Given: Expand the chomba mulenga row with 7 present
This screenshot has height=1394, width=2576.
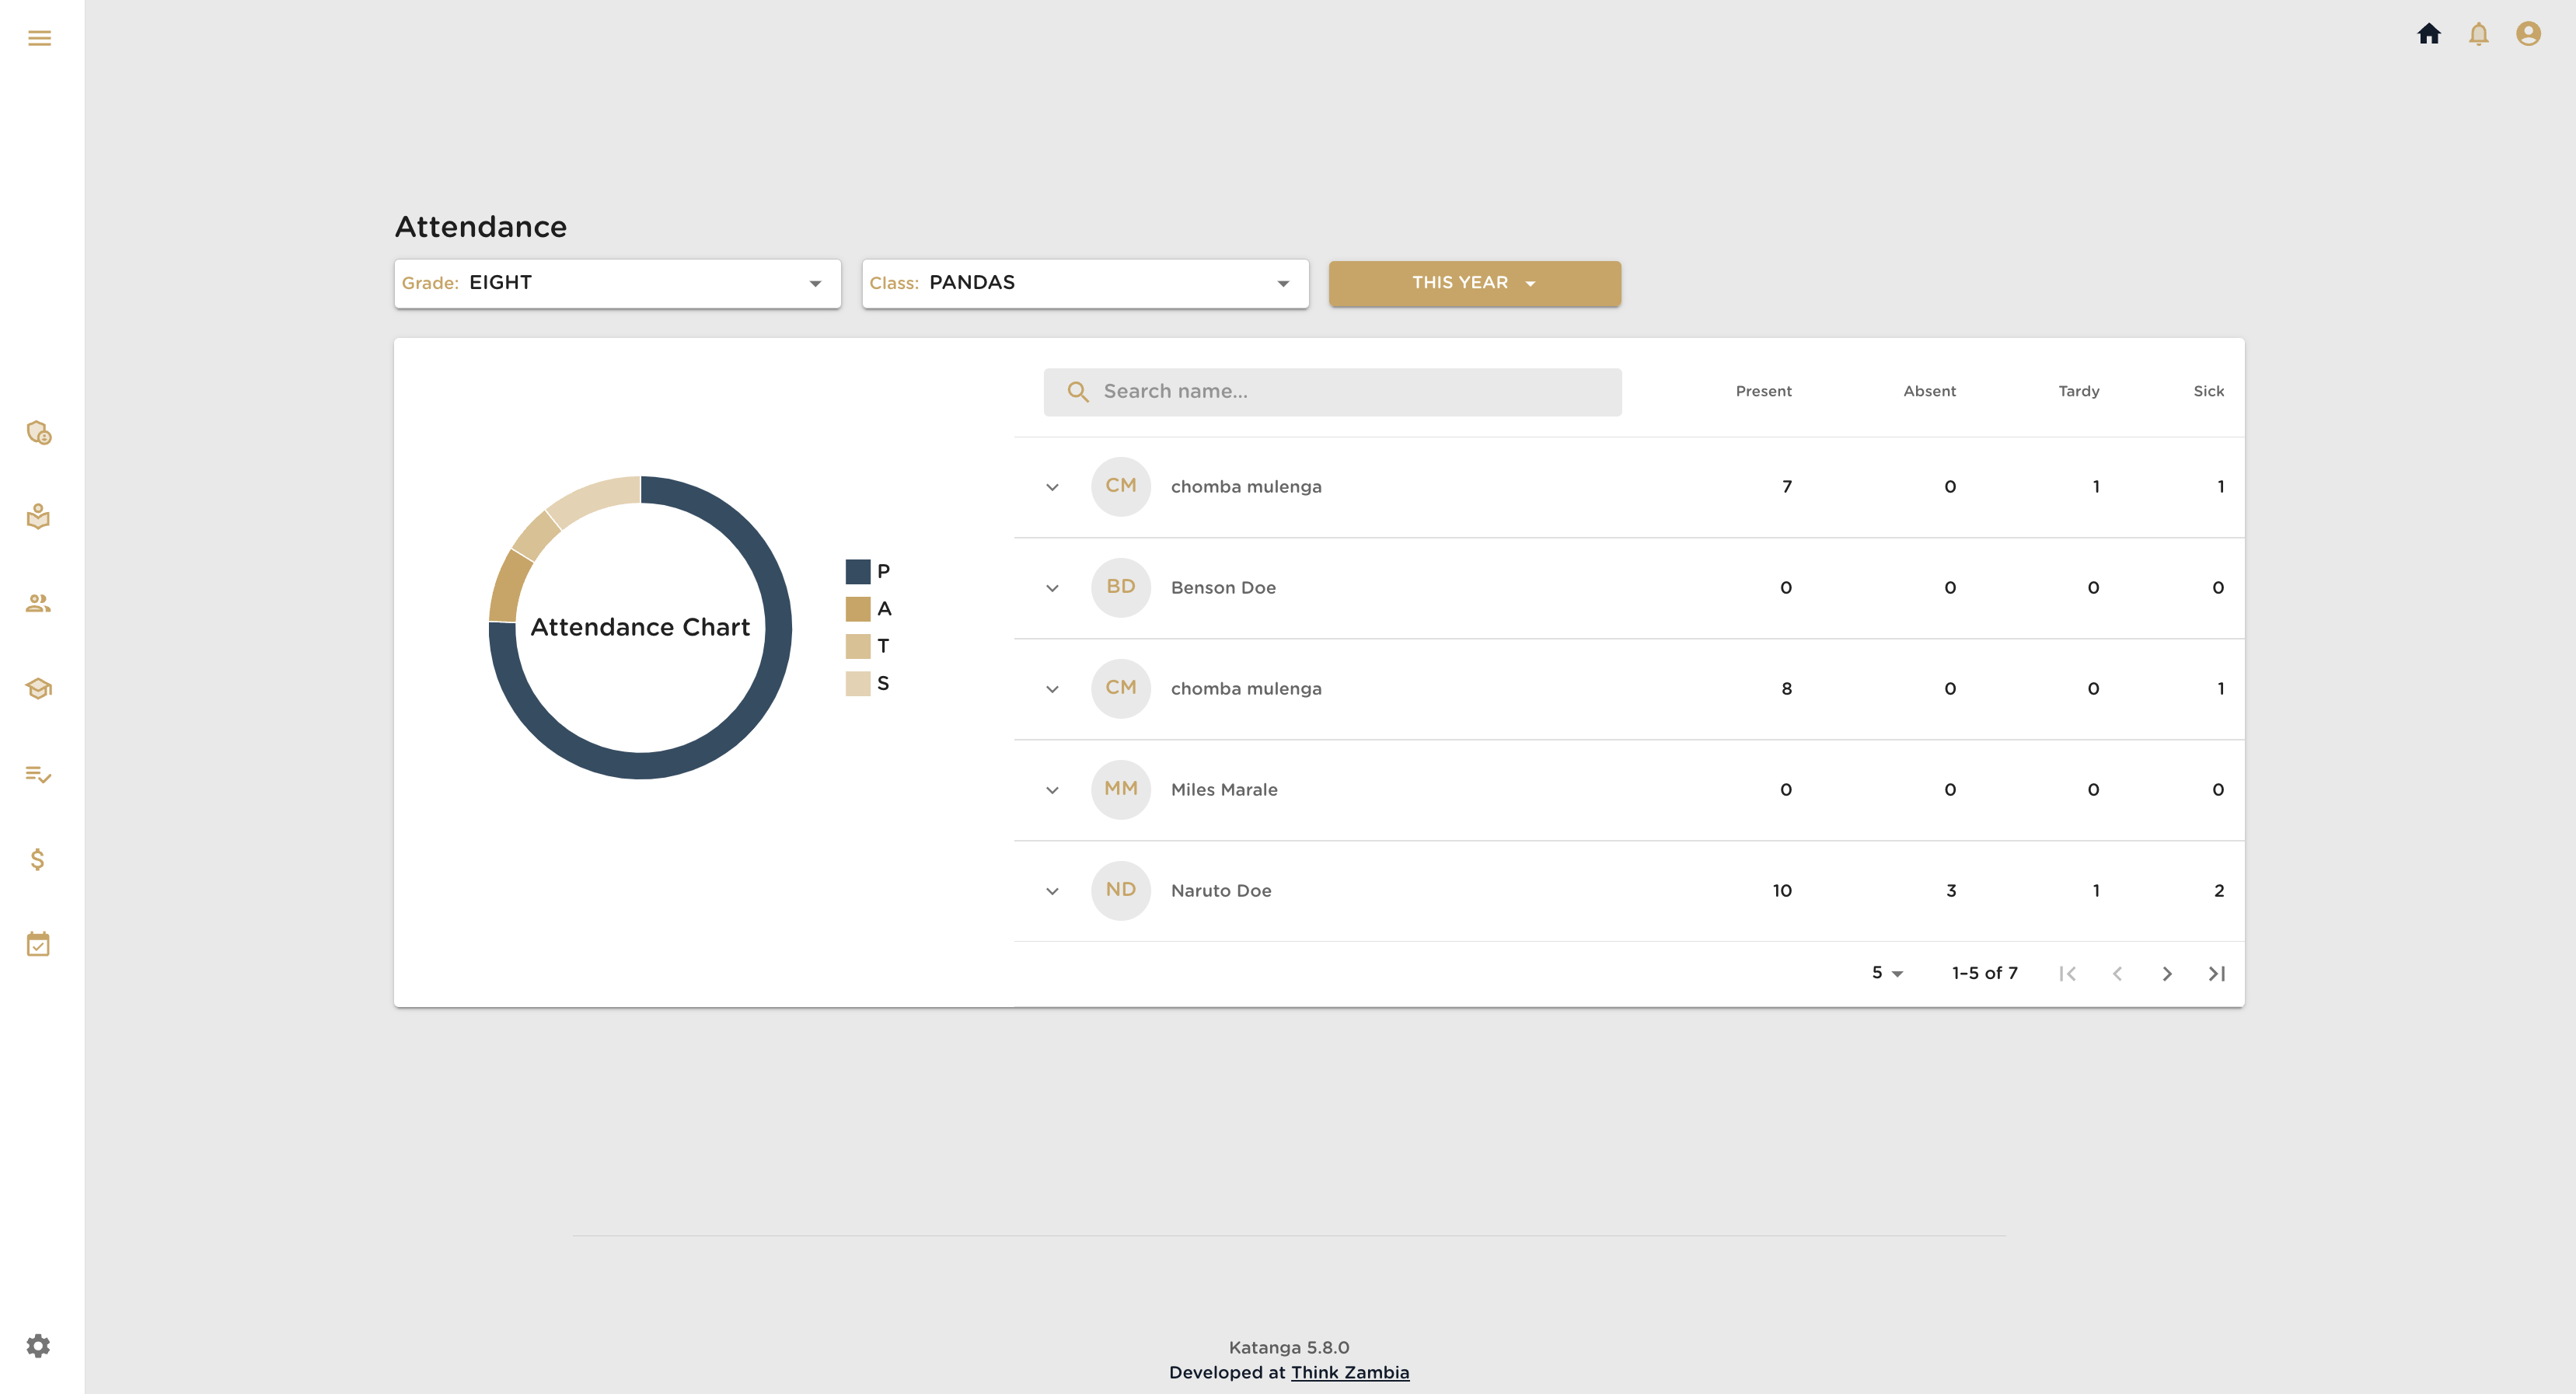Looking at the screenshot, I should [1052, 487].
